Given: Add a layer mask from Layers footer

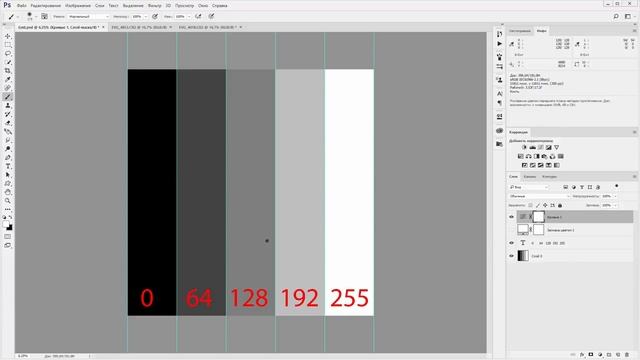Looking at the screenshot, I should pyautogui.click(x=591, y=355).
